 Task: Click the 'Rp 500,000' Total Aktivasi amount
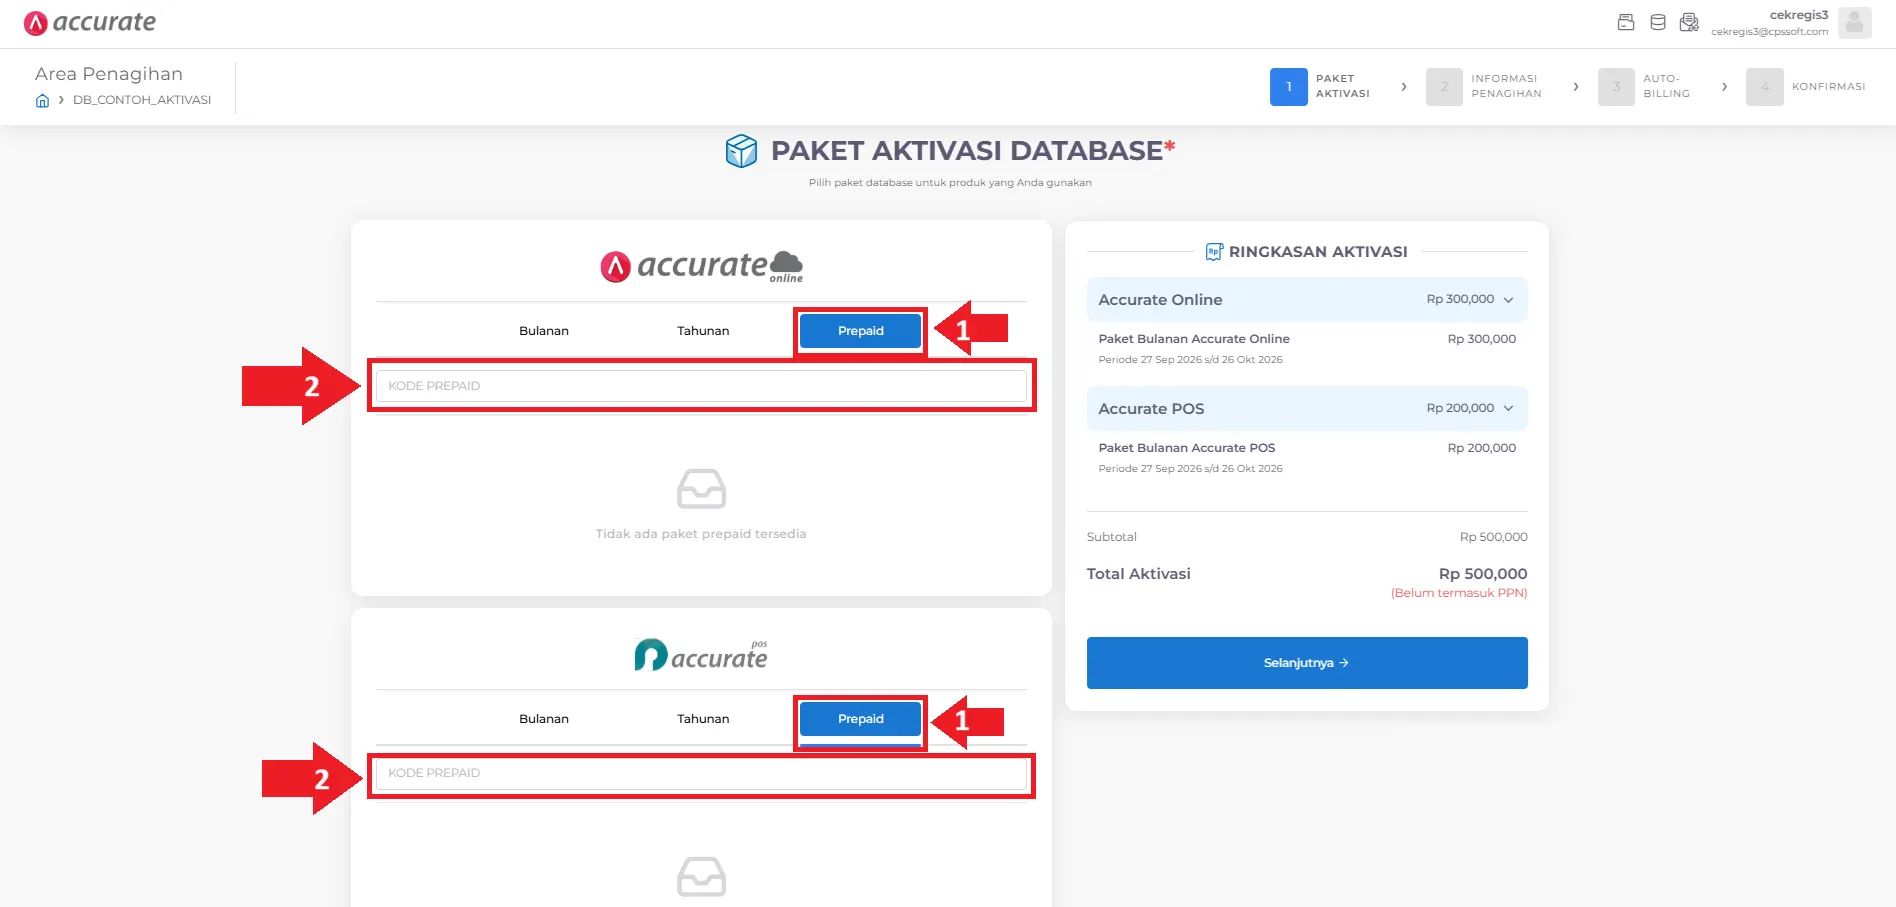click(x=1483, y=574)
